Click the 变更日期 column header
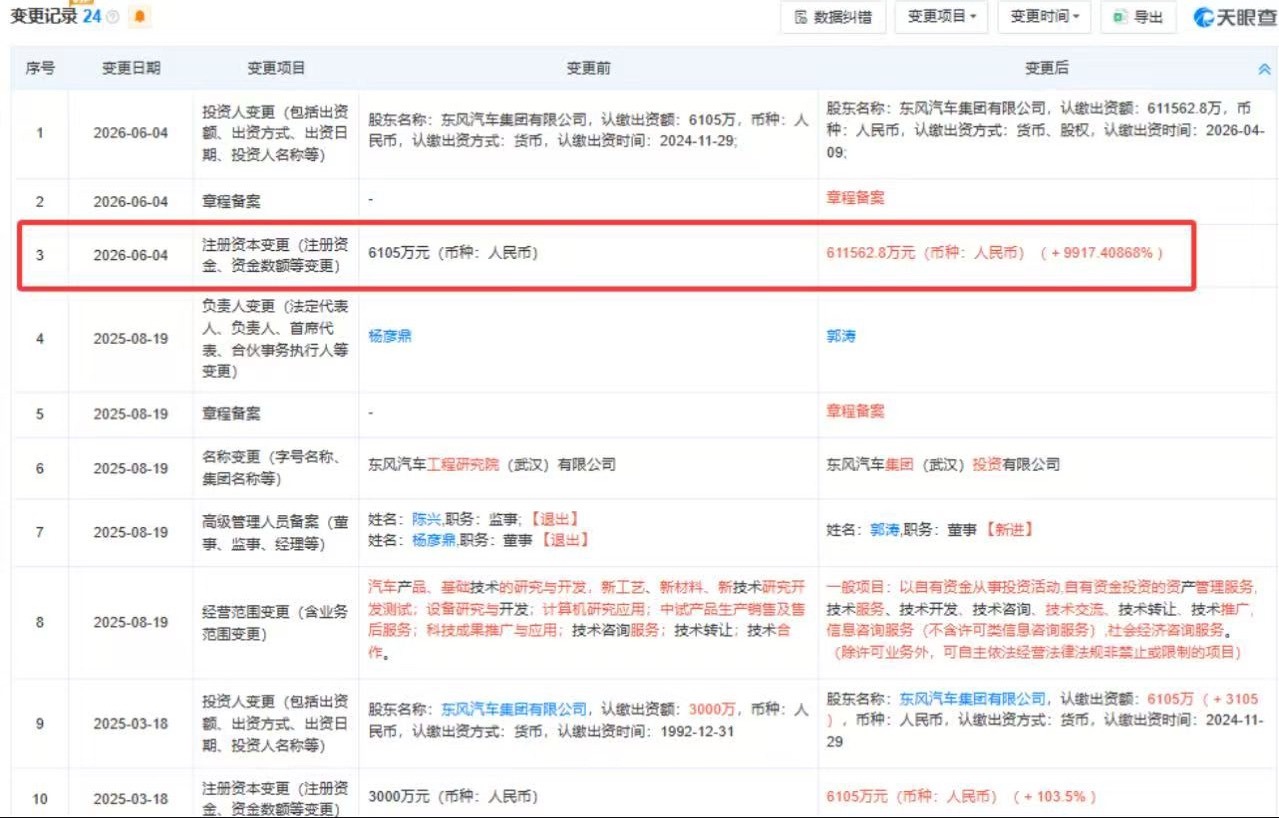 131,68
